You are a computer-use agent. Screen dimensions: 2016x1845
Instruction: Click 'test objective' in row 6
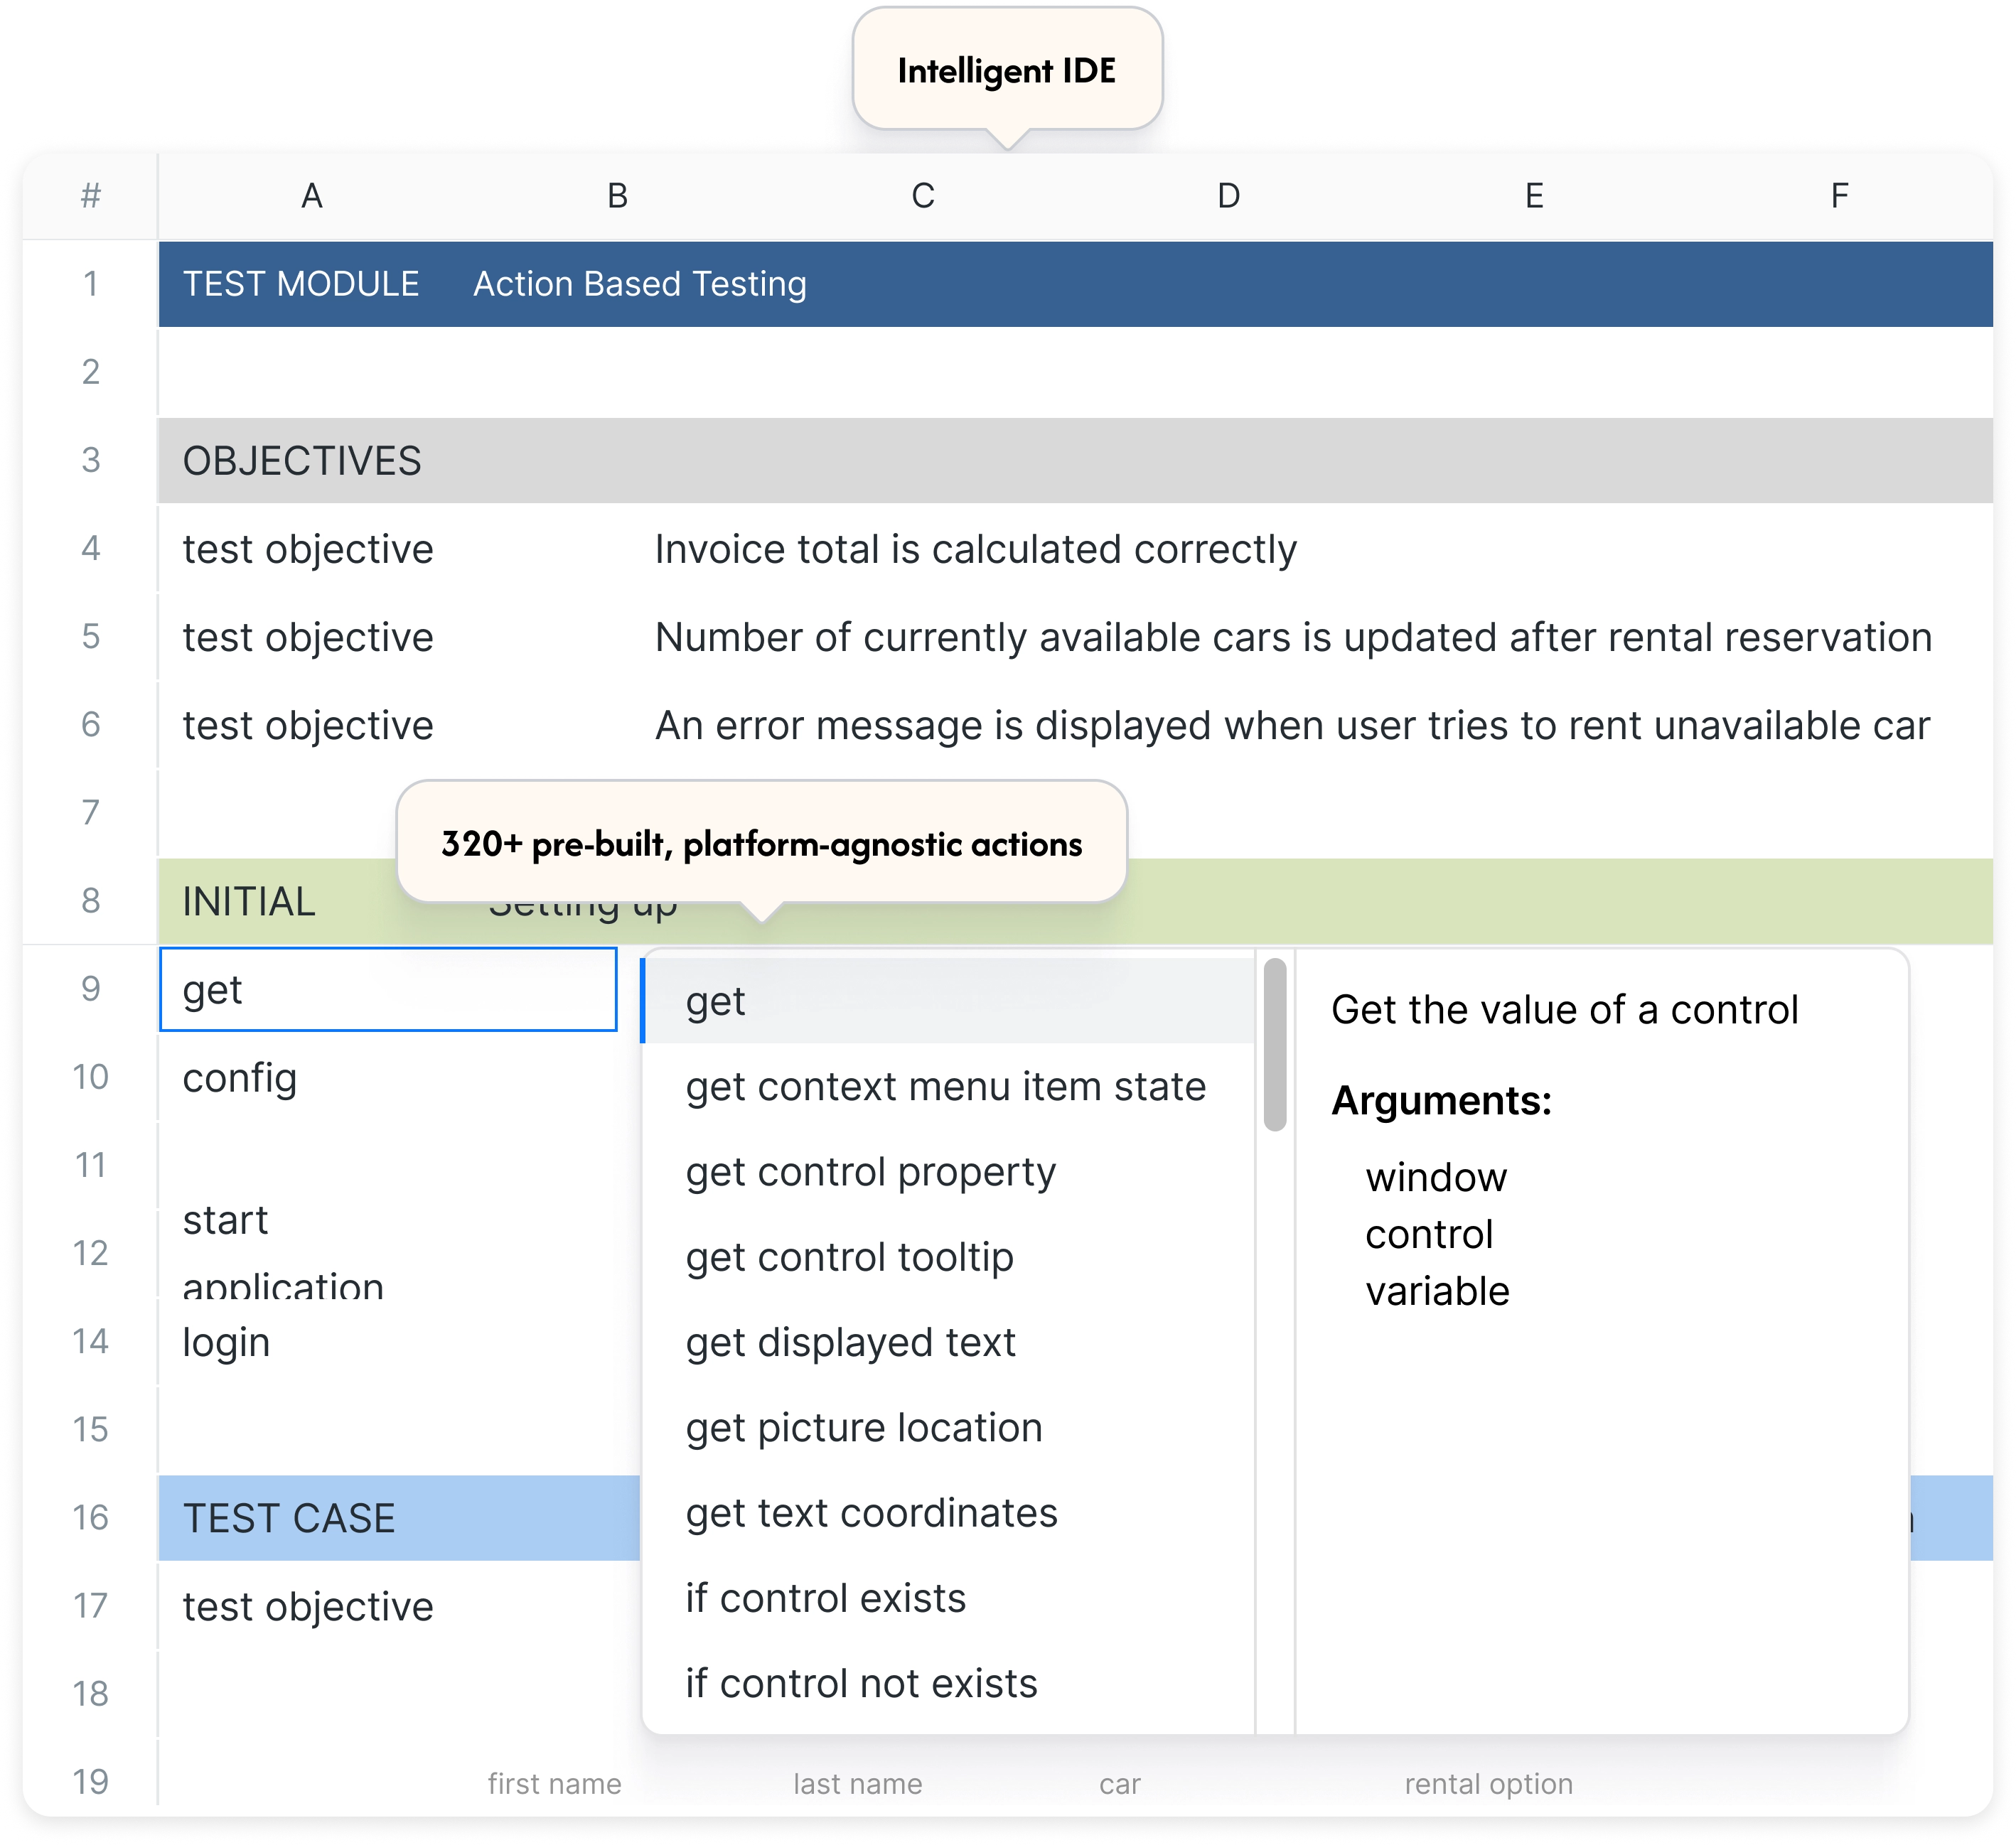click(308, 725)
